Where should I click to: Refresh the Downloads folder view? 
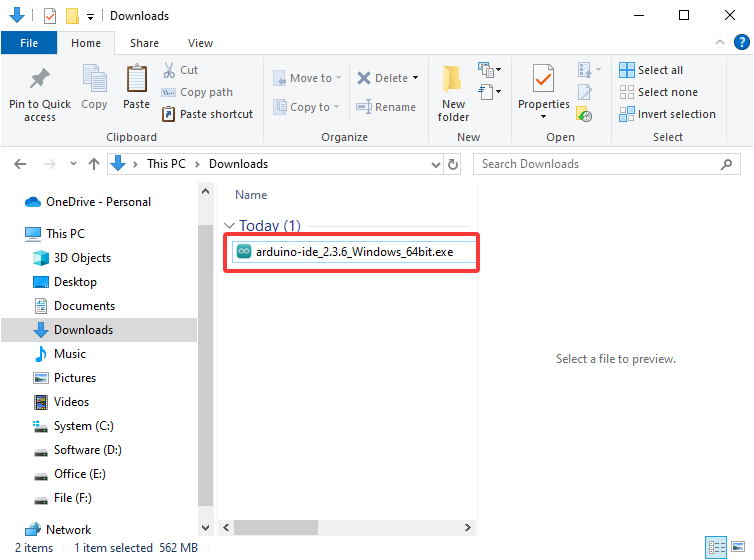(452, 164)
